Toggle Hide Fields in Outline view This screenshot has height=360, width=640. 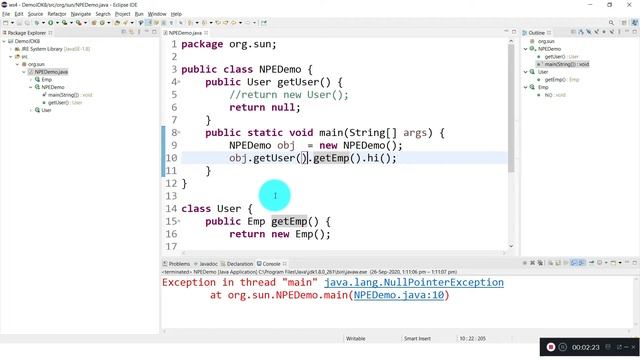pyautogui.click(x=589, y=32)
